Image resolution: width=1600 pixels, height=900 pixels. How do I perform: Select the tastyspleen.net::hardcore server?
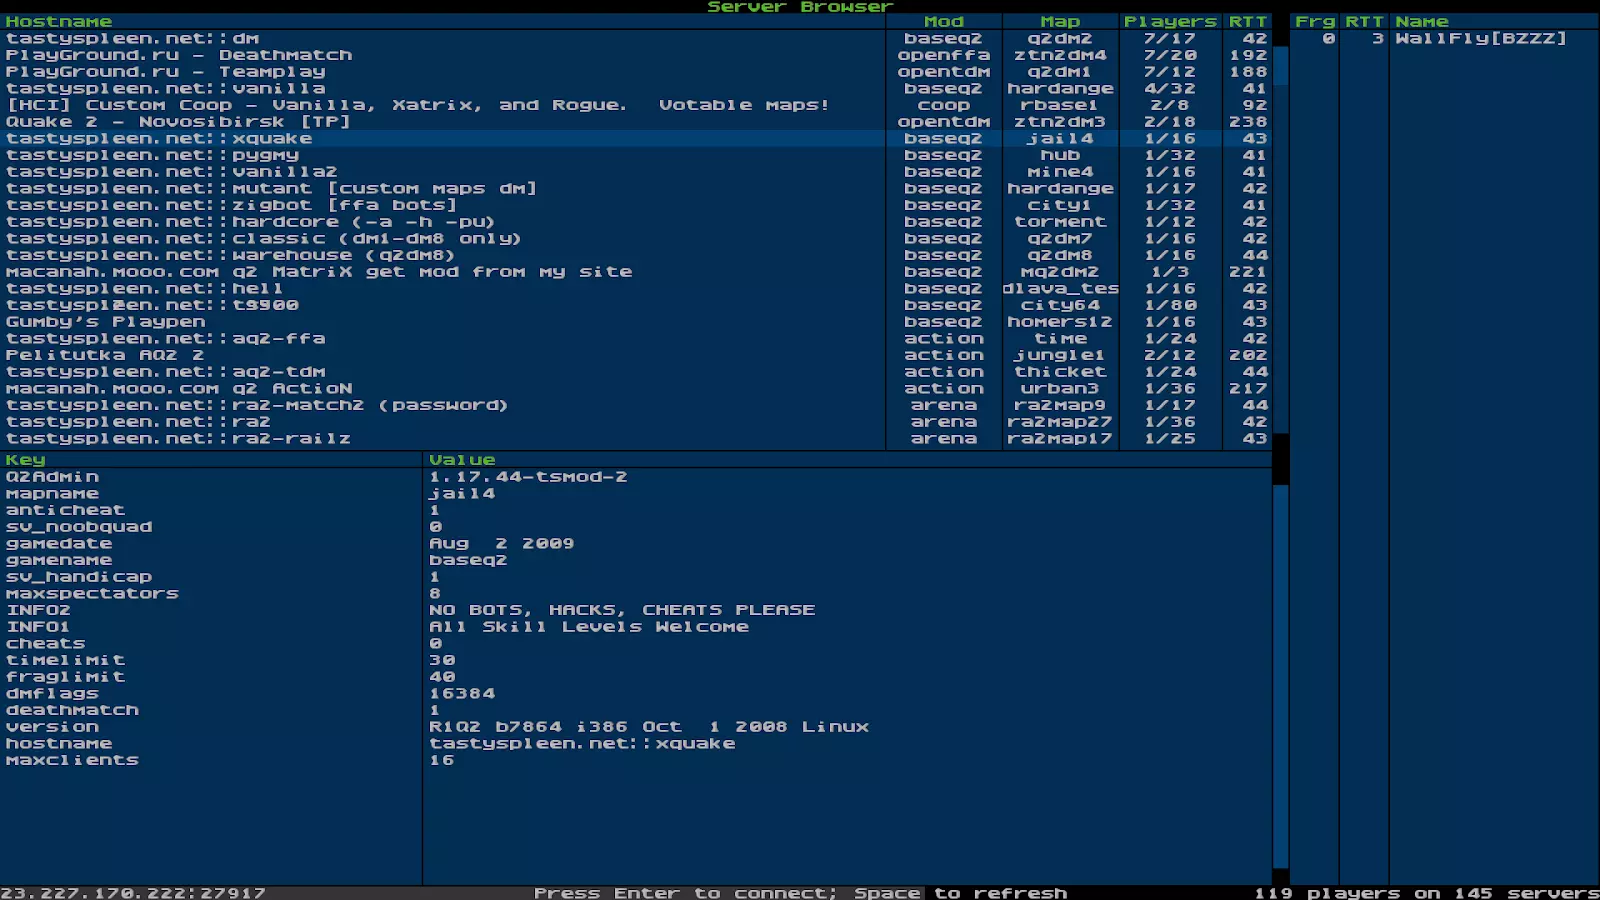click(x=636, y=222)
